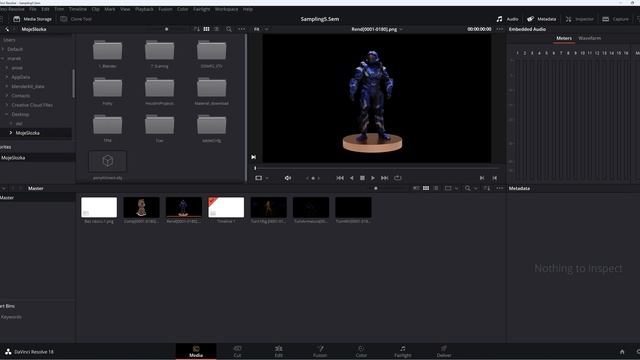Mark In point in viewer

coord(482,178)
